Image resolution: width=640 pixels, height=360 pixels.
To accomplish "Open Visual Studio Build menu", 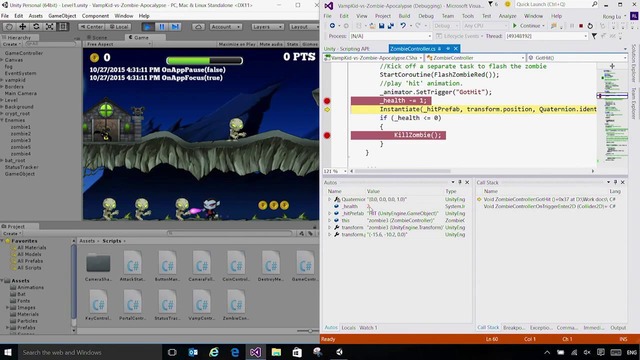I will pyautogui.click(x=404, y=16).
